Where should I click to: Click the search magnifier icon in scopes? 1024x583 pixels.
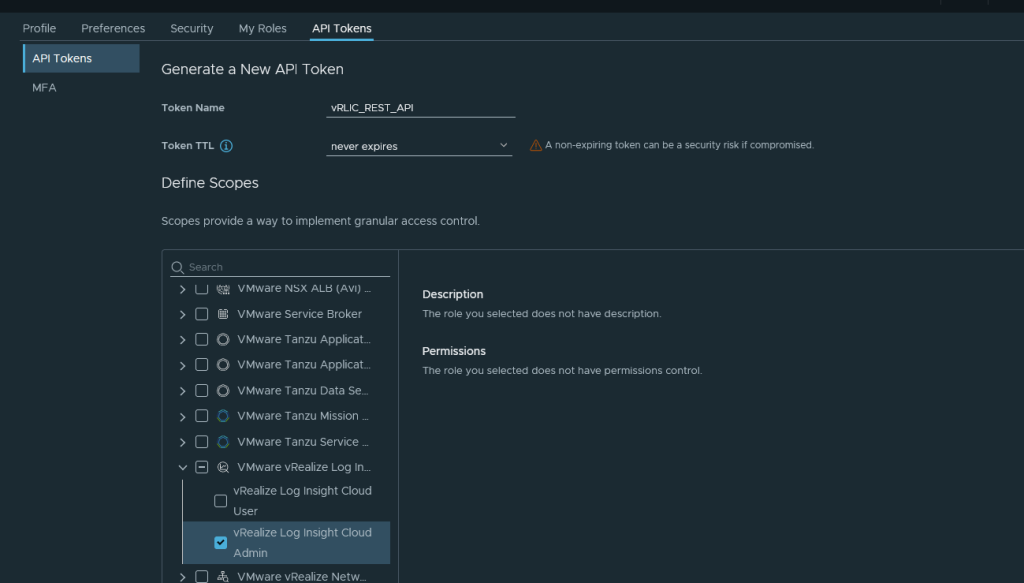click(178, 267)
